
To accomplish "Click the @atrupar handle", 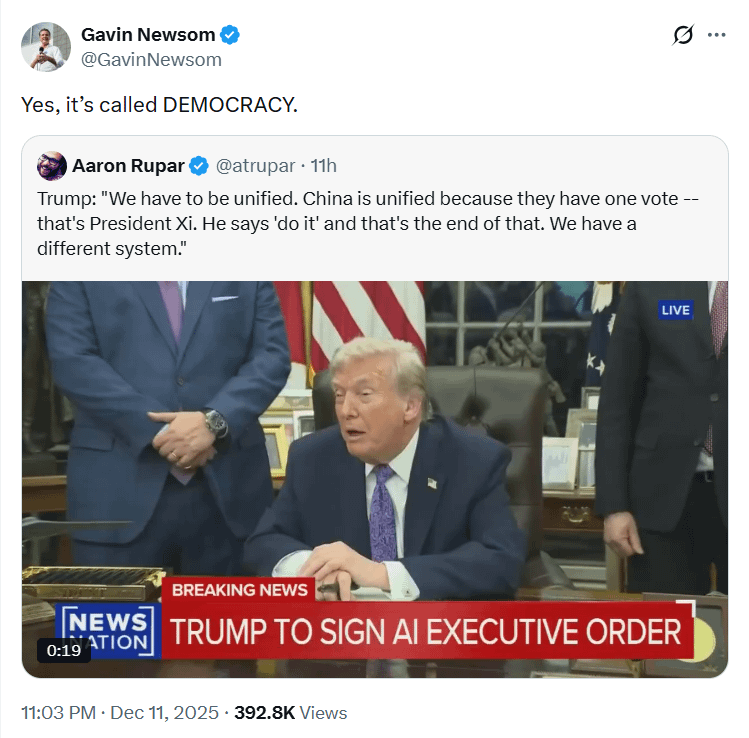I will click(256, 166).
